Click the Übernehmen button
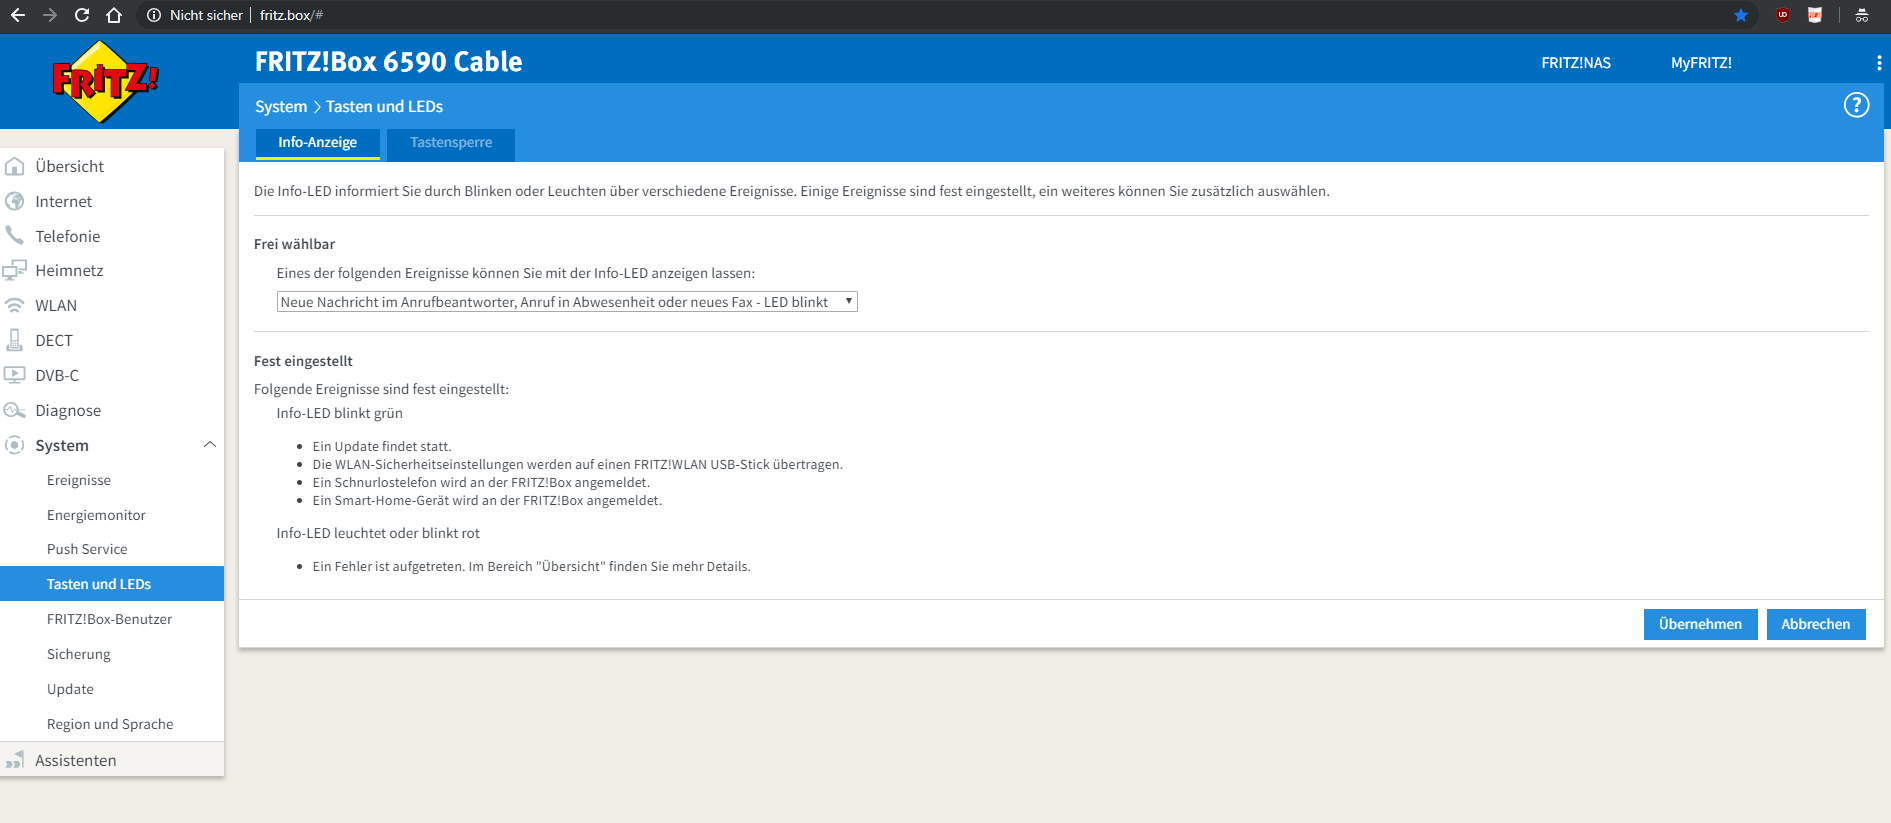Viewport: 1891px width, 823px height. click(x=1700, y=624)
